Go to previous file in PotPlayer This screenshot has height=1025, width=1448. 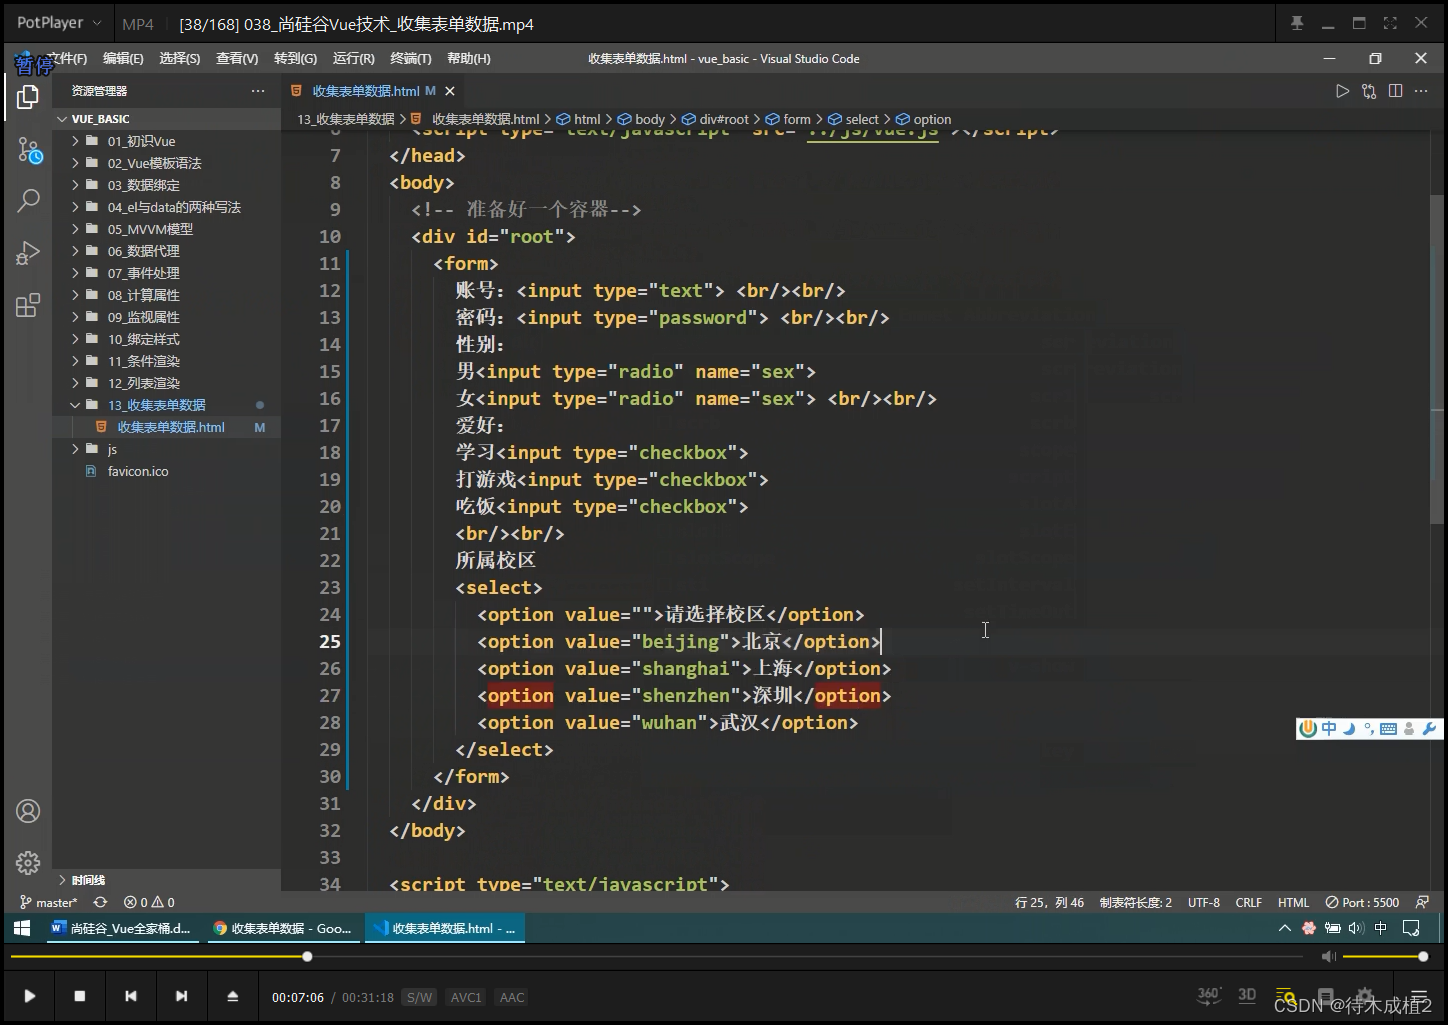131,996
